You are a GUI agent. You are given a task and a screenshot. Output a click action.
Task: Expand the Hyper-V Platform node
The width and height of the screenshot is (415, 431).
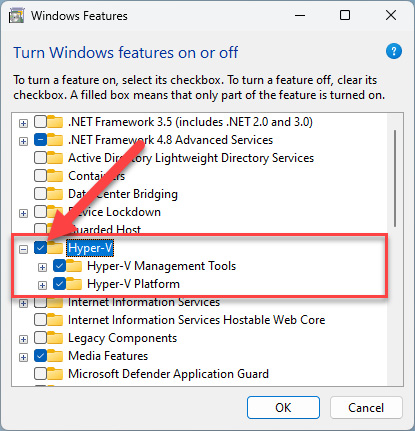coord(42,285)
